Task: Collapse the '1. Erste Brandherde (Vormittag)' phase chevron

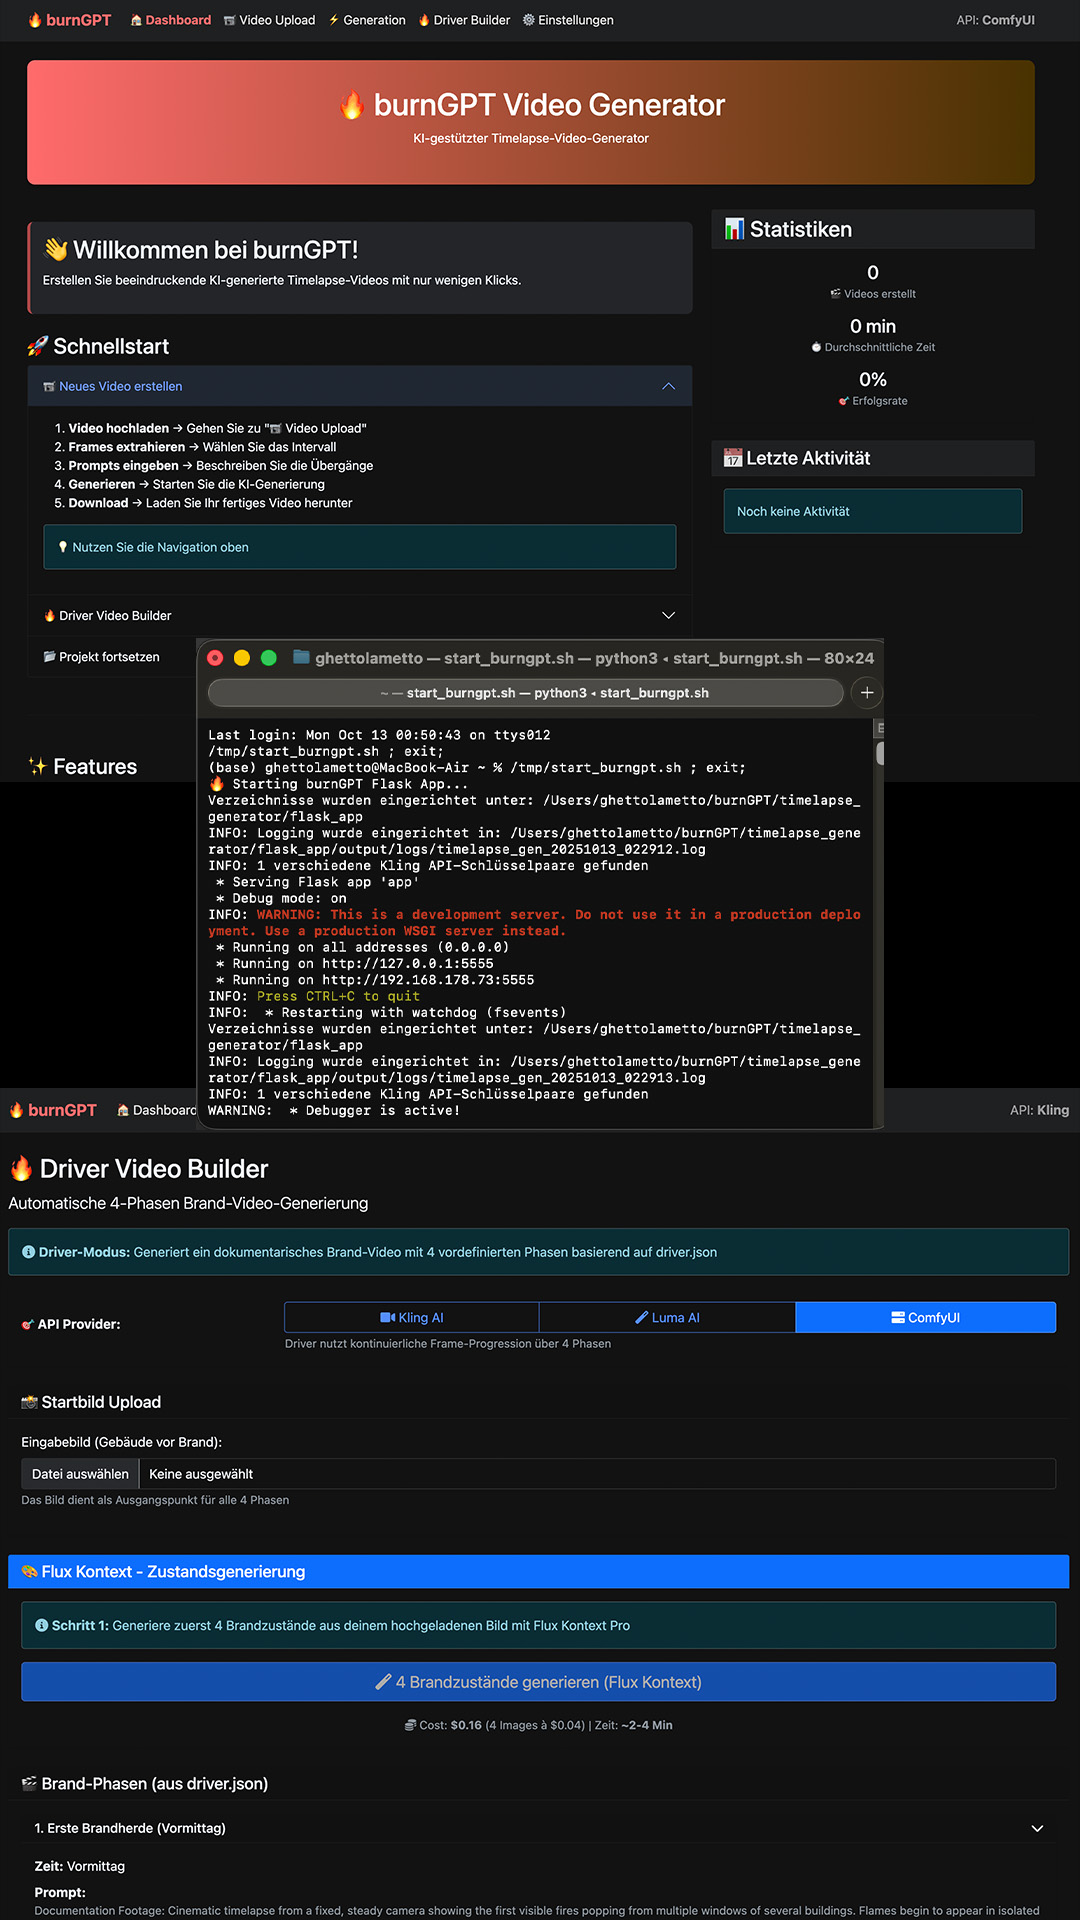Action: 1037,1828
